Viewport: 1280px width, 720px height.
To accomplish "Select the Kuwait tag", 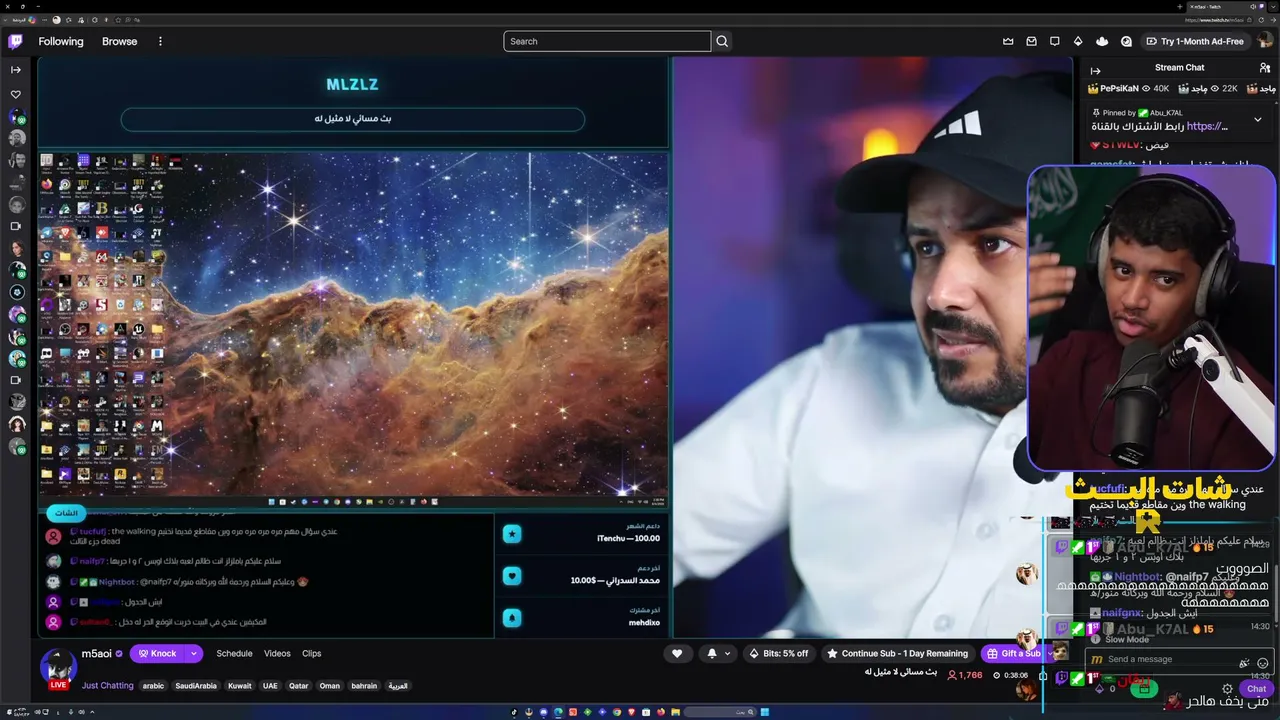I will coord(240,686).
